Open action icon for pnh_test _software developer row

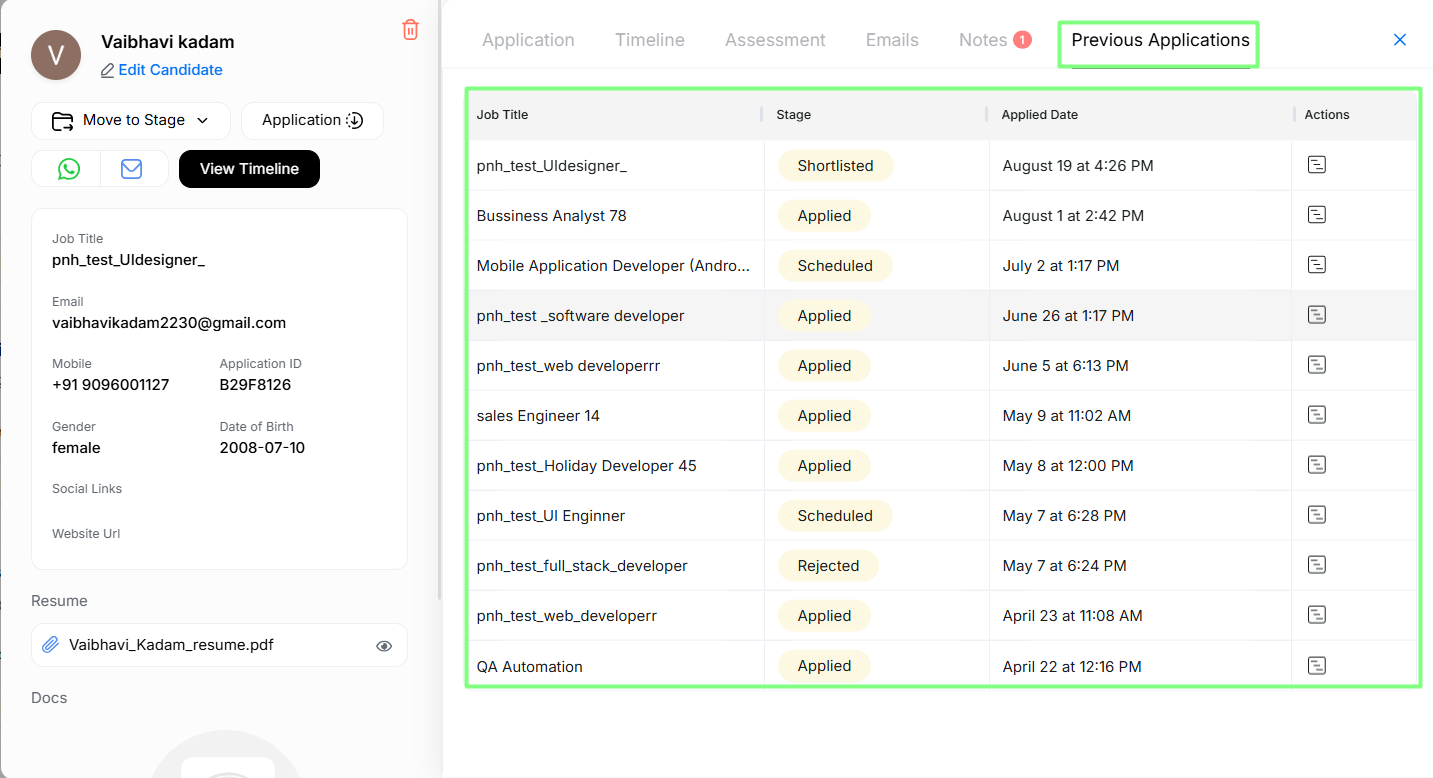tap(1317, 315)
